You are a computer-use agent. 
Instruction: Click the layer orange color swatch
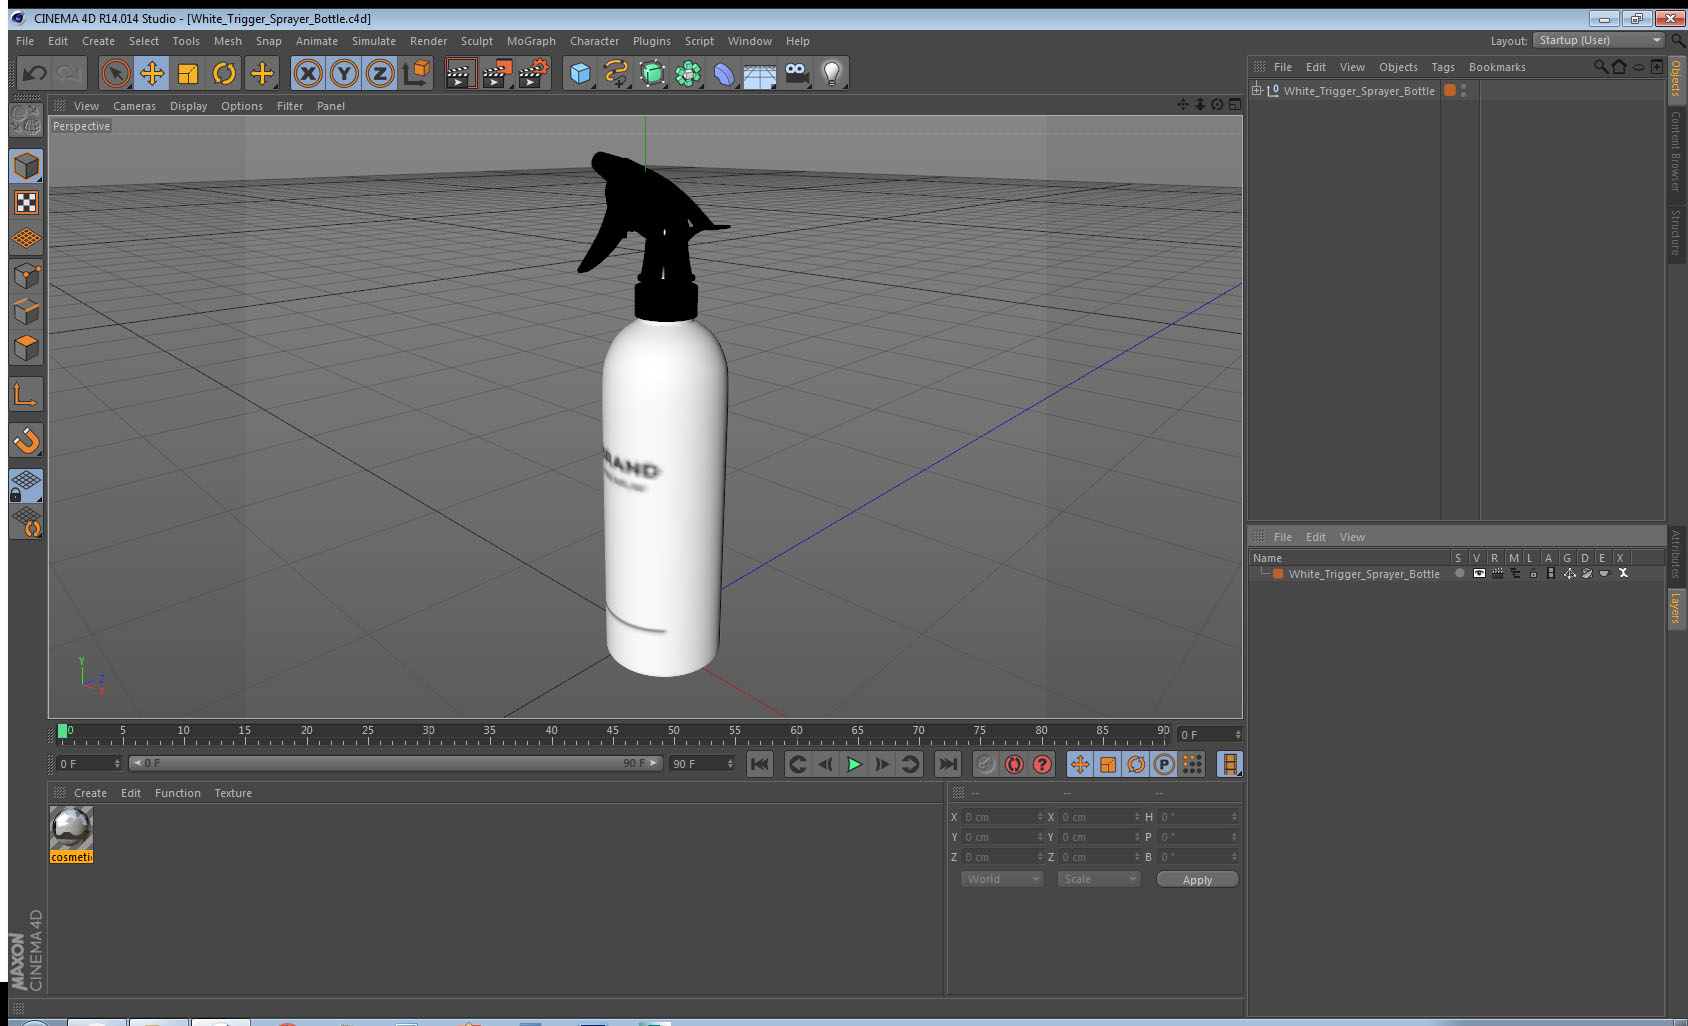[x=1278, y=574]
